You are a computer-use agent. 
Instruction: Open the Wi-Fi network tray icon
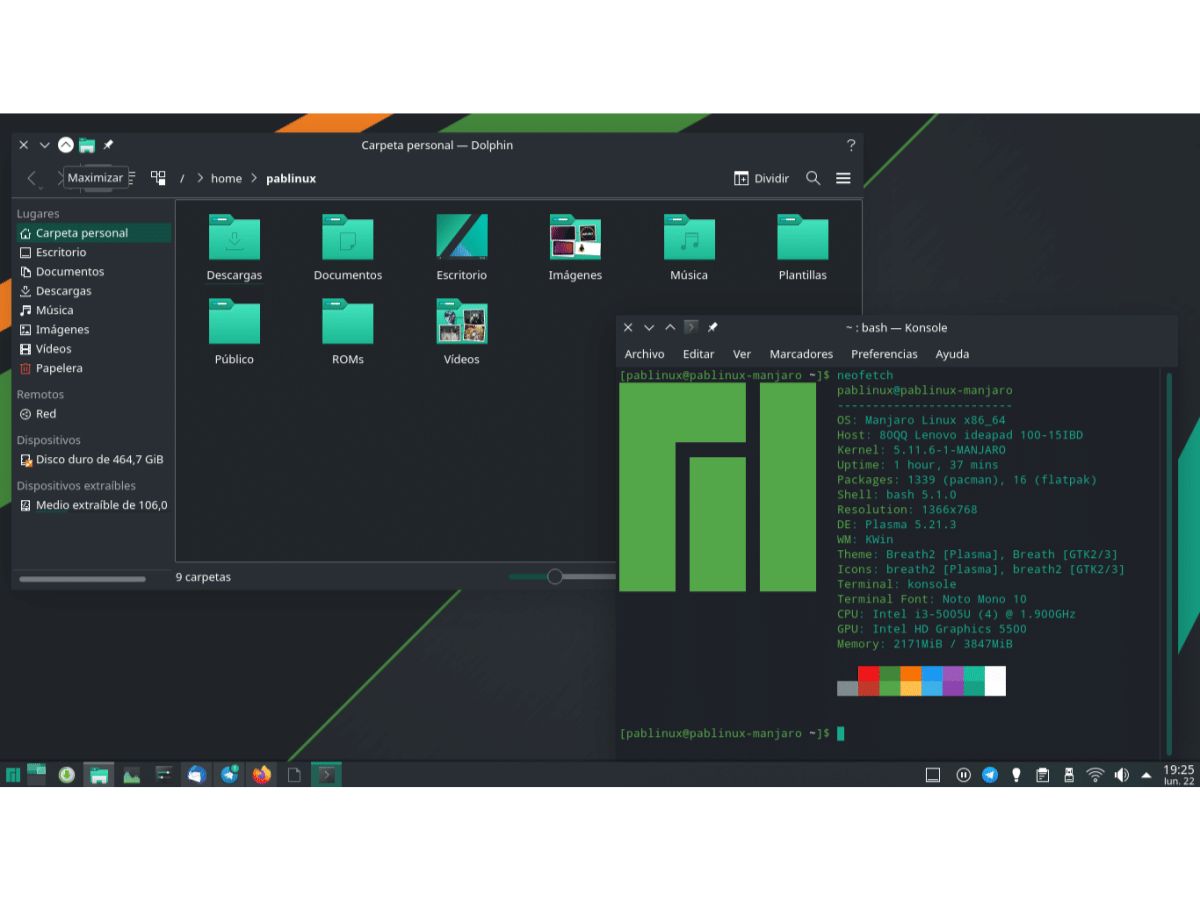(1095, 774)
